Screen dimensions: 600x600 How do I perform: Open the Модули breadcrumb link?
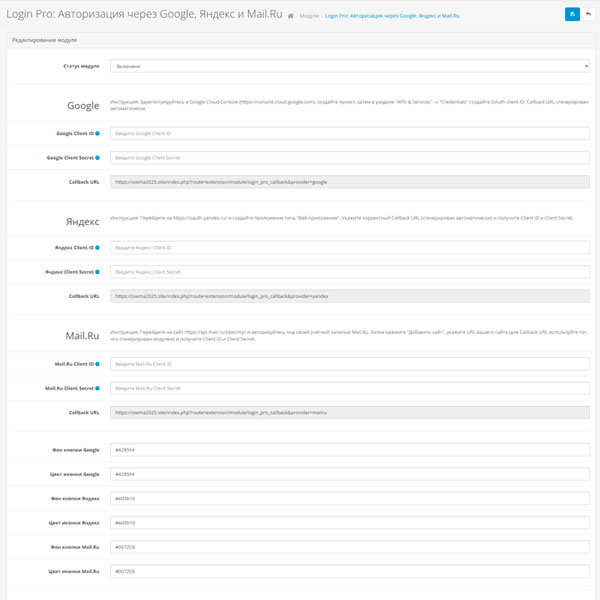click(309, 16)
